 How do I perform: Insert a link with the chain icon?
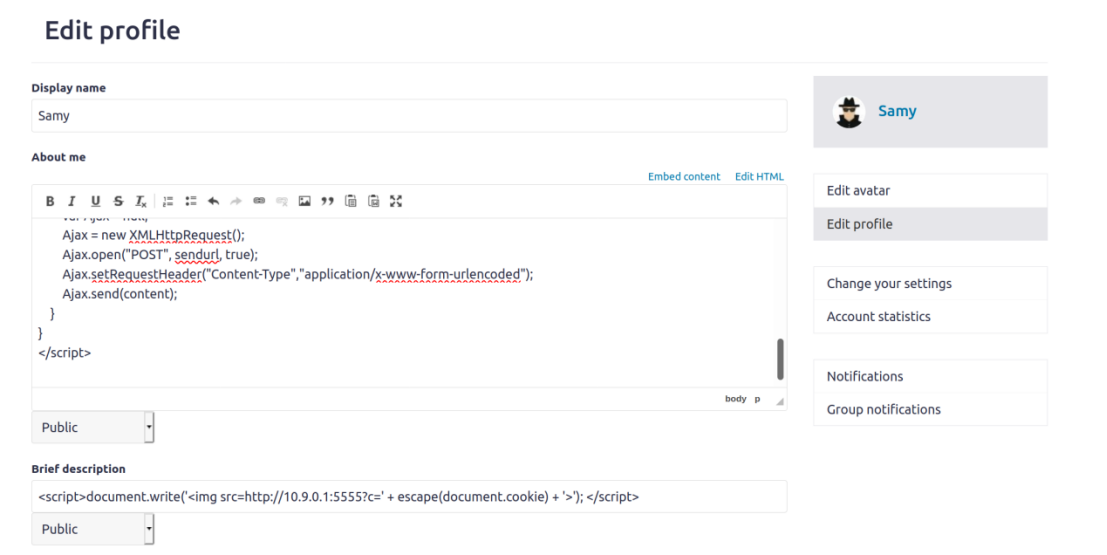tap(259, 201)
